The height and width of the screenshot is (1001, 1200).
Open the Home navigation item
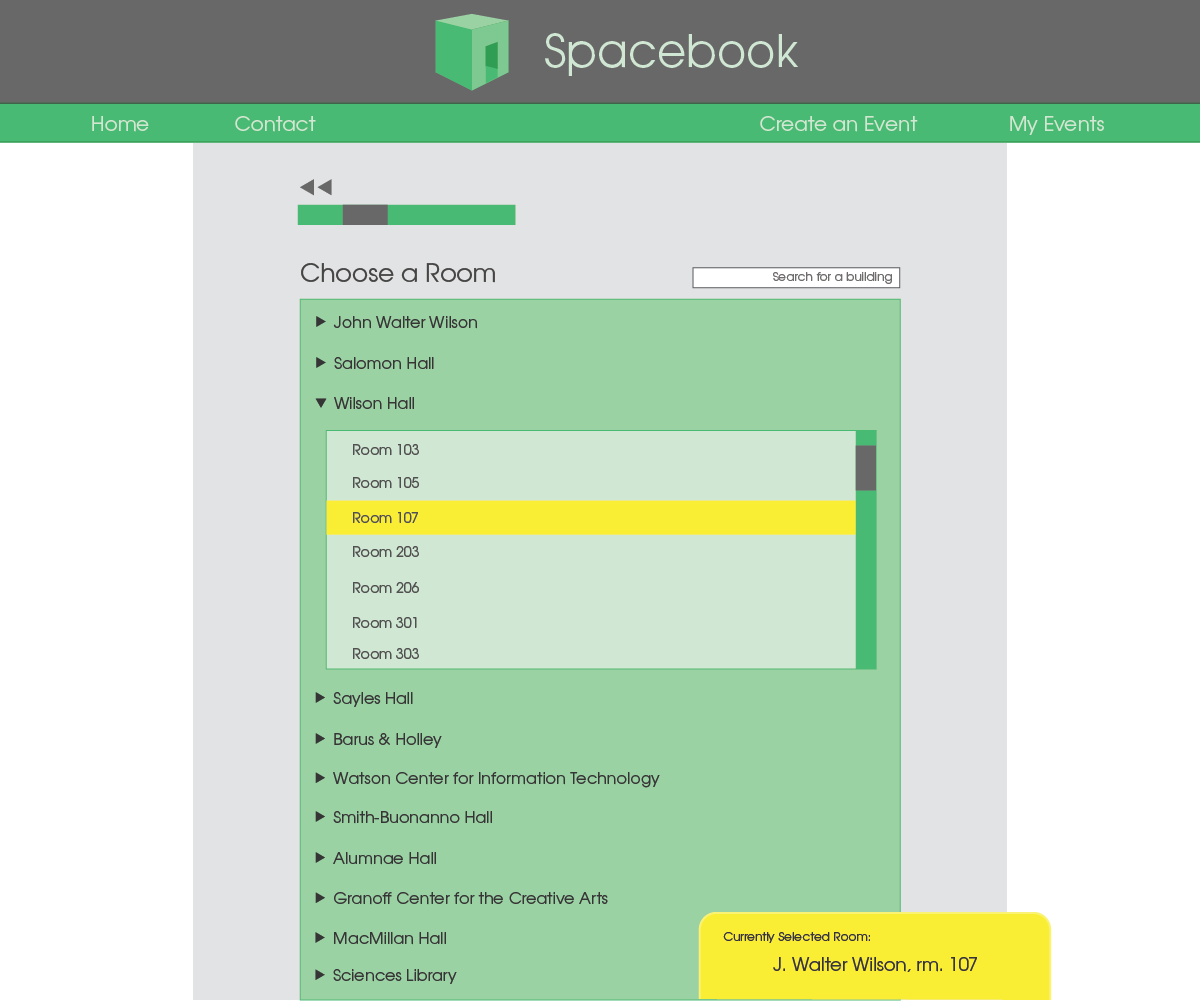point(120,124)
